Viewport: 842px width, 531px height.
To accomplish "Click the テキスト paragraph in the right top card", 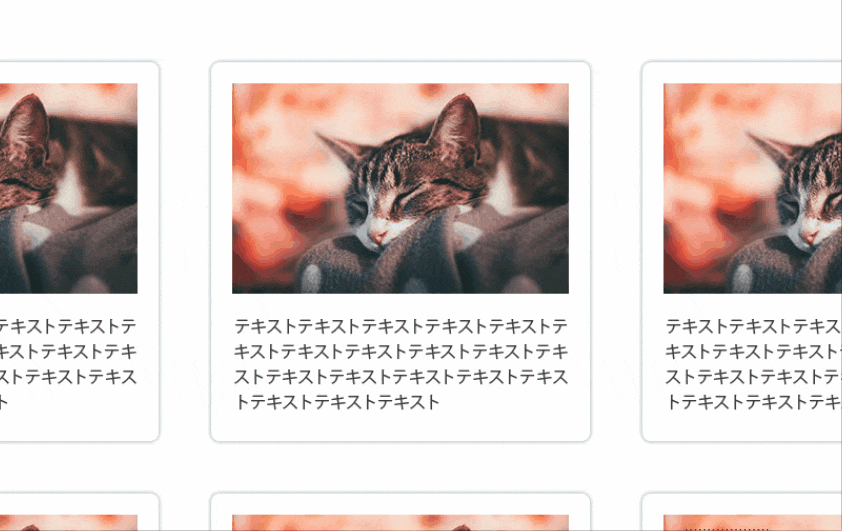I will click(753, 364).
